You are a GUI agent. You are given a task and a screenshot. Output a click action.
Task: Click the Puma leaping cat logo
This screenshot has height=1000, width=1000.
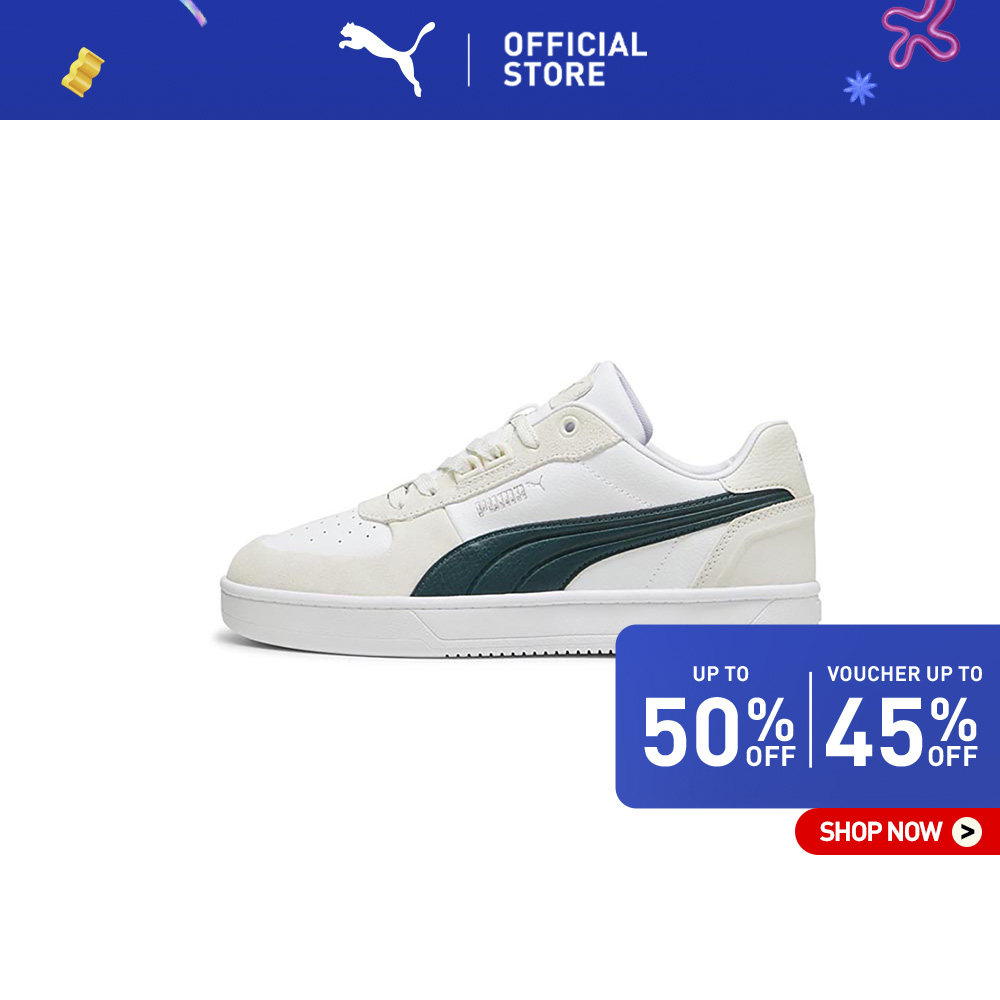(386, 58)
